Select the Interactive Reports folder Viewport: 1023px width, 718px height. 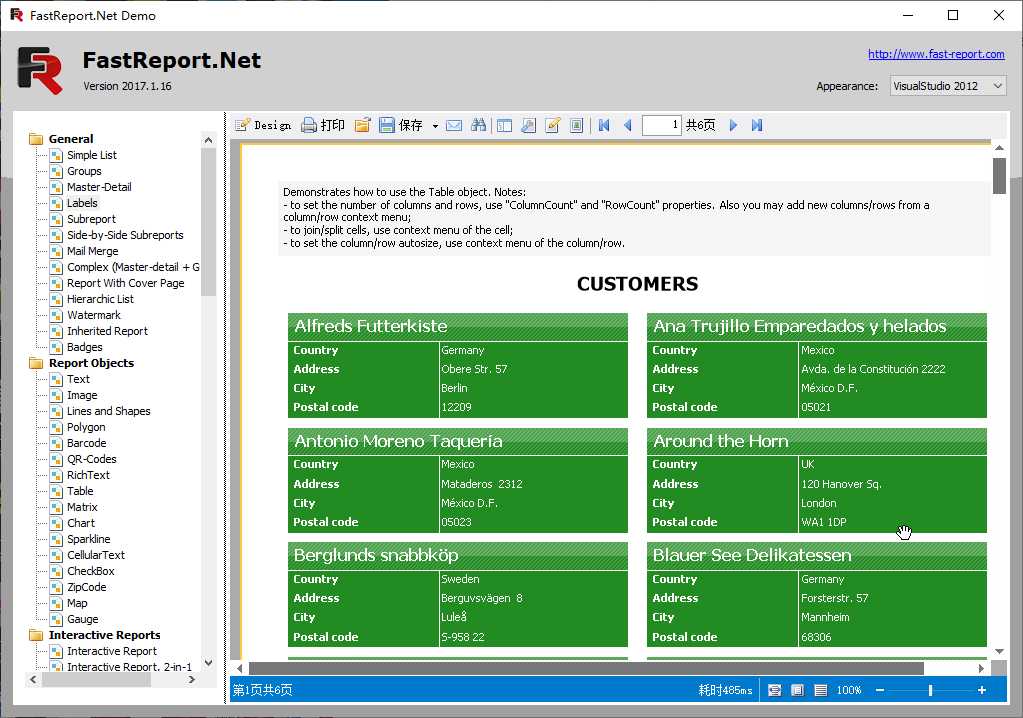tap(104, 635)
